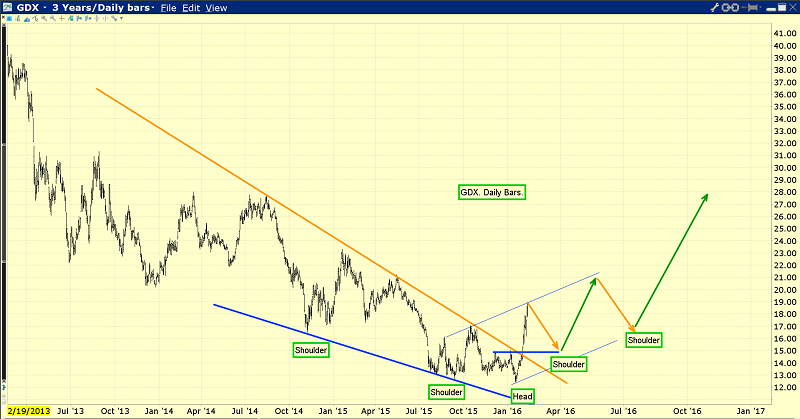
Task: Click the 28.00 price axis label
Action: coord(785,192)
